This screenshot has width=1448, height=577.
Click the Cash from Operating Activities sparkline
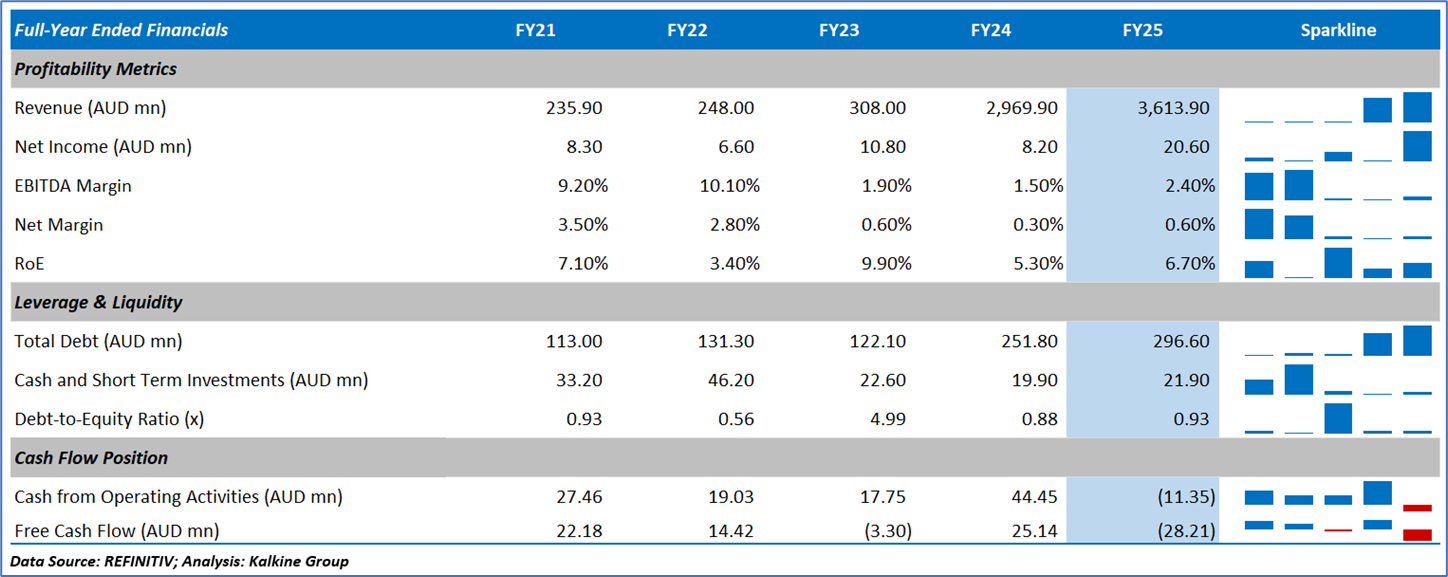pyautogui.click(x=1338, y=496)
